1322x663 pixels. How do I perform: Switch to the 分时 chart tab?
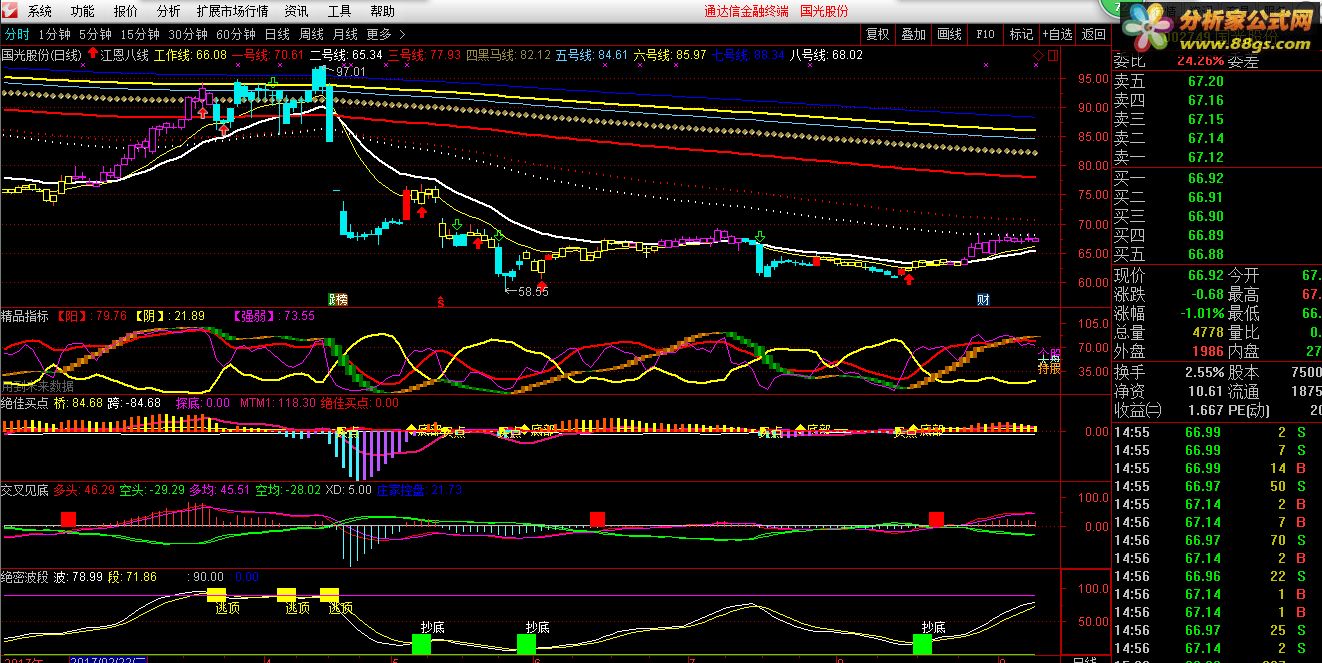(x=16, y=34)
